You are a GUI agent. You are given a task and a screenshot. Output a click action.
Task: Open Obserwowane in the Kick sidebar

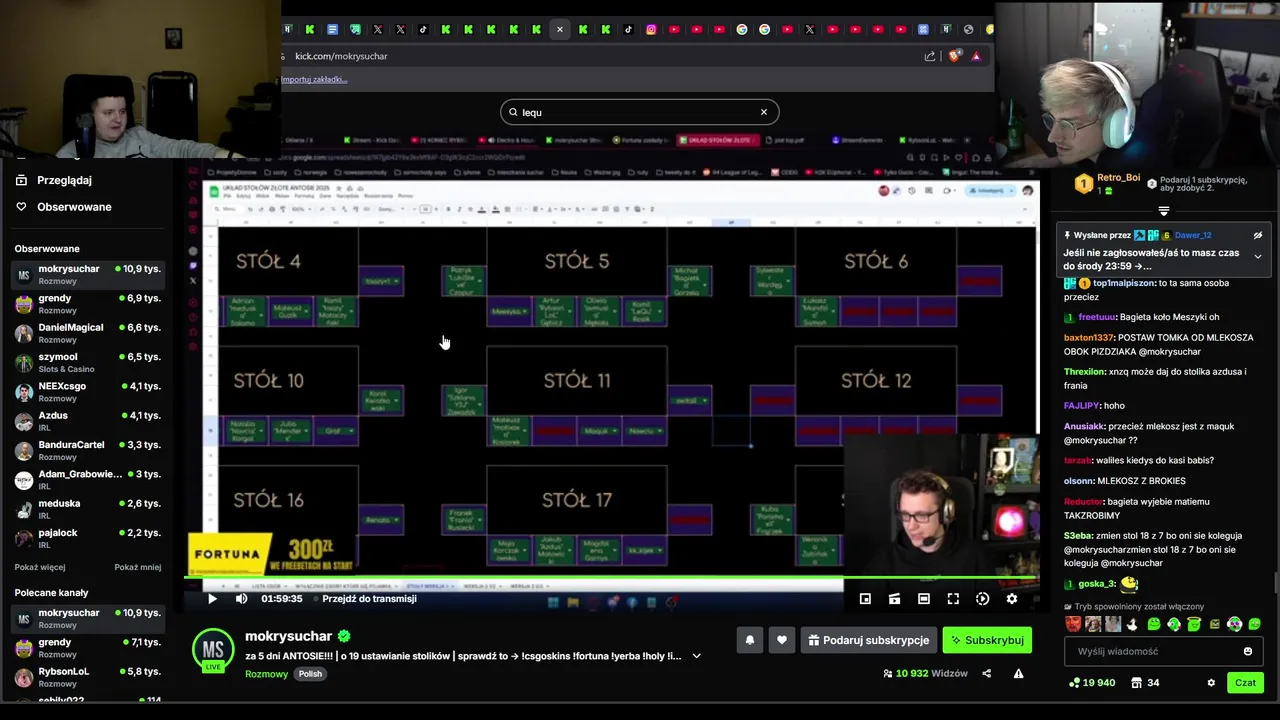pos(64,207)
